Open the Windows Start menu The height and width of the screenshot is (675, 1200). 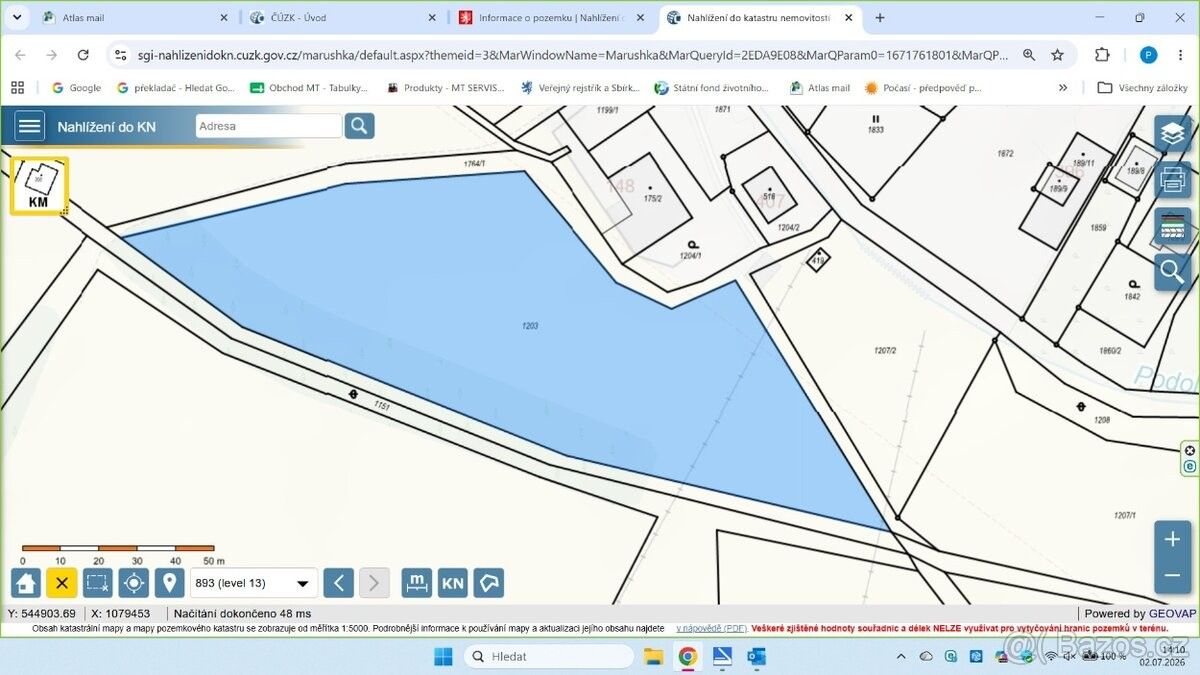443,656
